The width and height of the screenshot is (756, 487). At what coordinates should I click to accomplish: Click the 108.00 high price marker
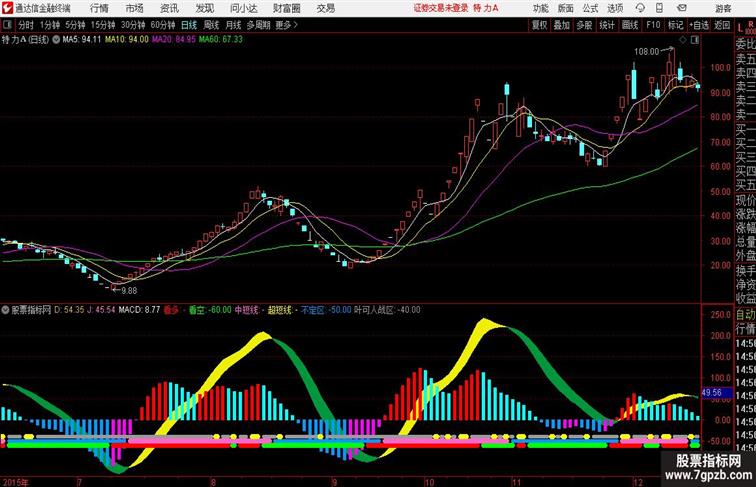(647, 52)
